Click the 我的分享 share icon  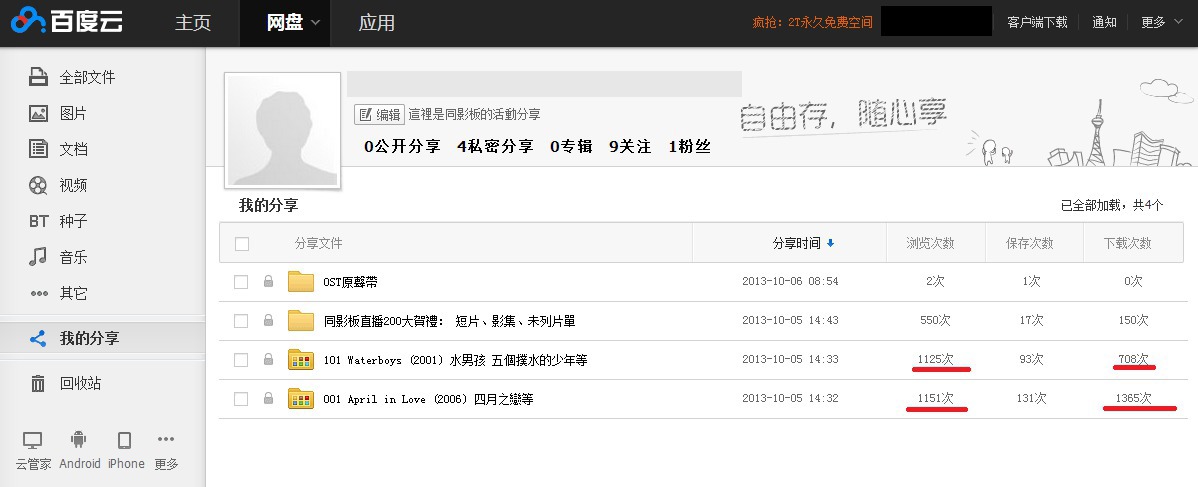[38, 338]
